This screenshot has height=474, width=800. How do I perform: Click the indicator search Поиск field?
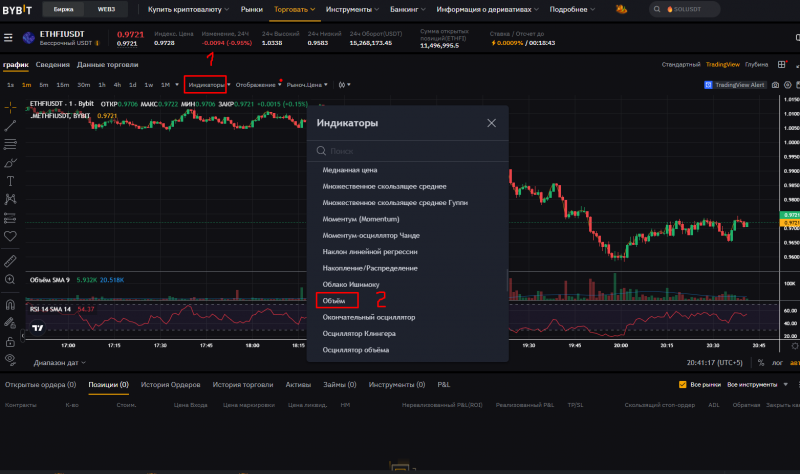pyautogui.click(x=408, y=151)
